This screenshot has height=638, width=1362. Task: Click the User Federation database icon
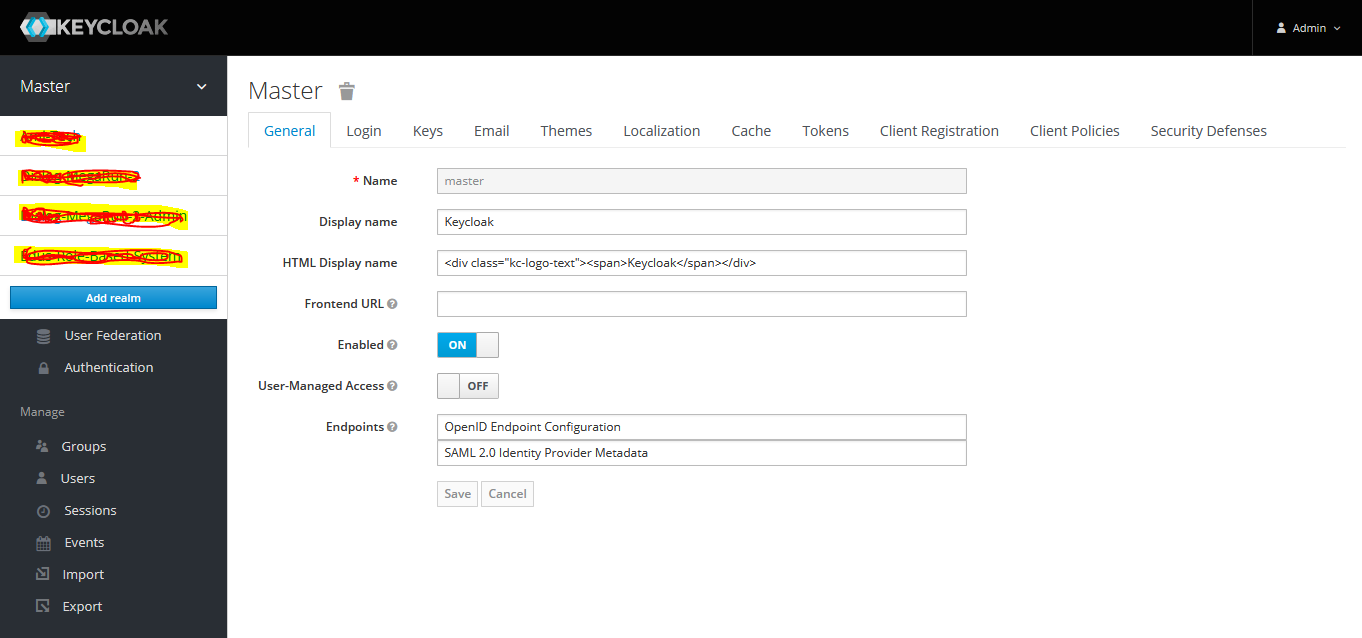[43, 336]
